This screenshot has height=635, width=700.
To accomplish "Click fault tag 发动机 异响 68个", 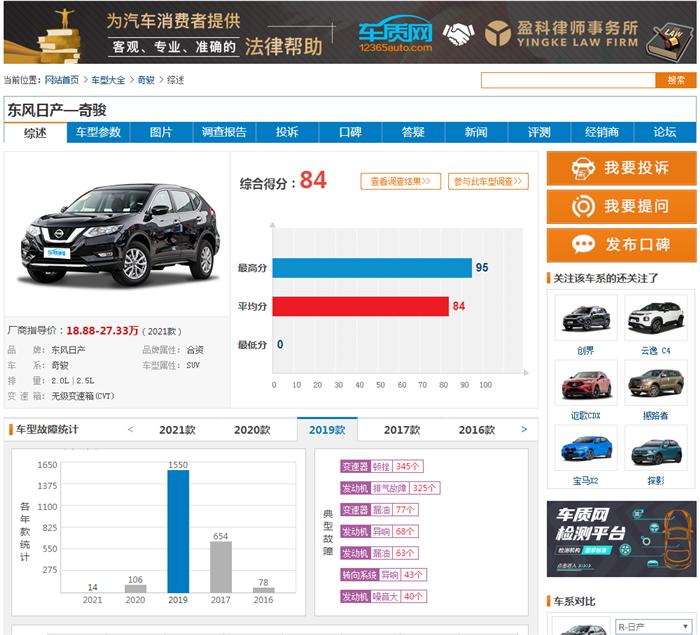I will coord(379,531).
